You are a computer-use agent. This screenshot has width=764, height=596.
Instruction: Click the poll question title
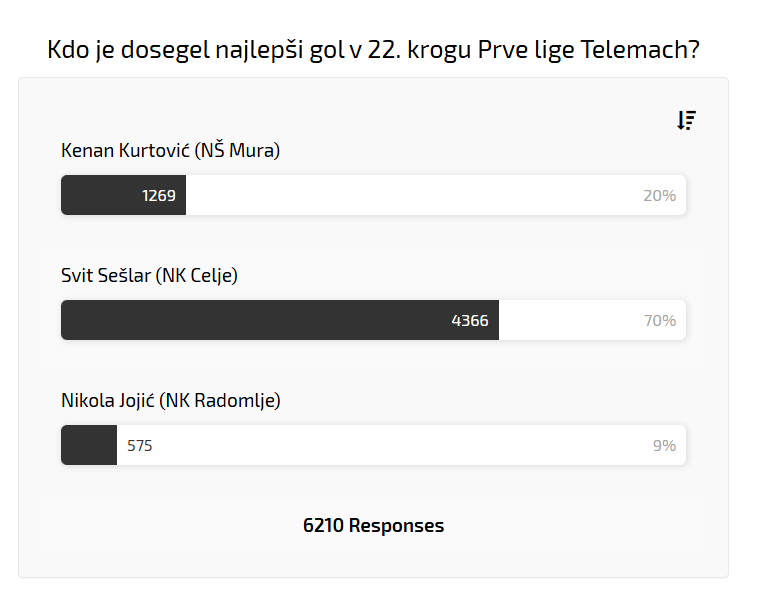click(373, 50)
